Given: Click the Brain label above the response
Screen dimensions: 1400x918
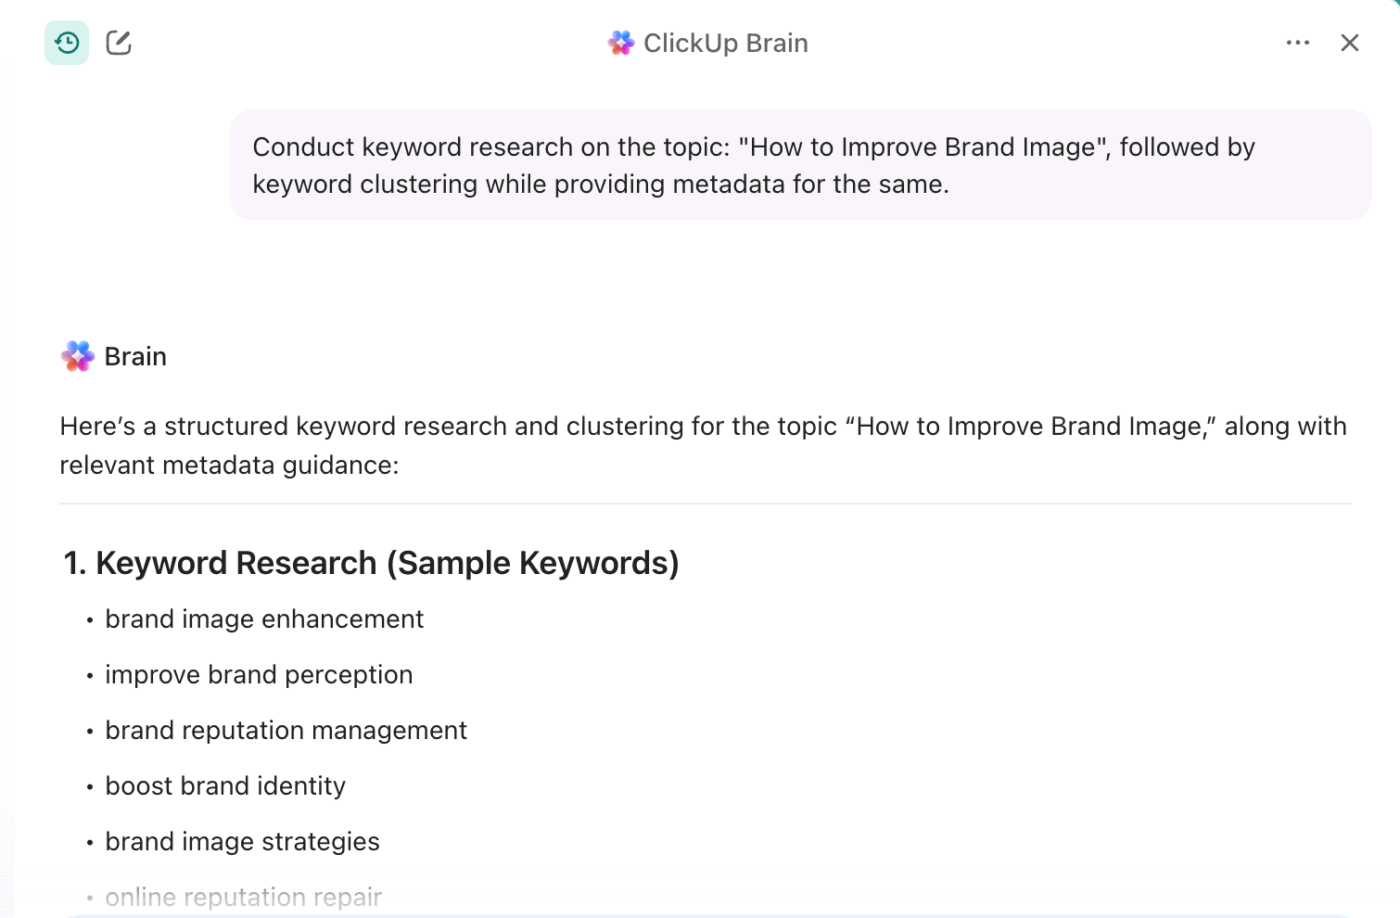Looking at the screenshot, I should point(135,356).
